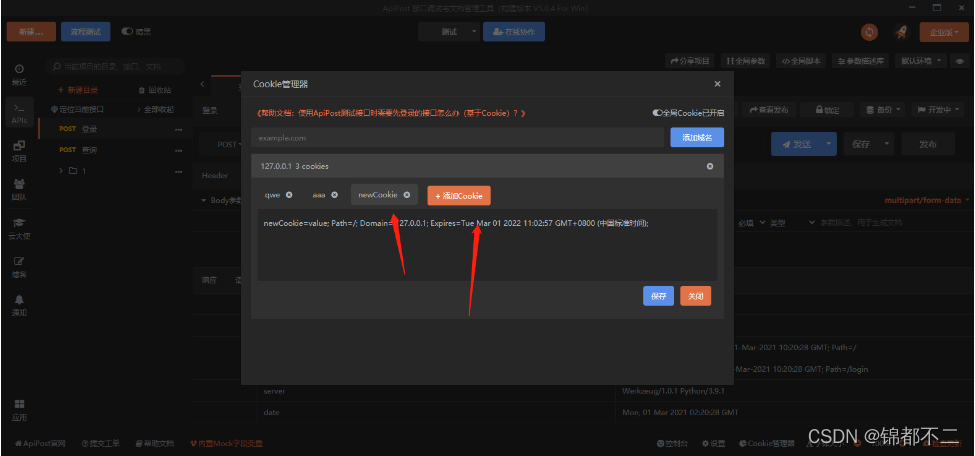Delete the 127.0.0.1 domain via x icon
Screen dimensions: 975x456
point(710,166)
